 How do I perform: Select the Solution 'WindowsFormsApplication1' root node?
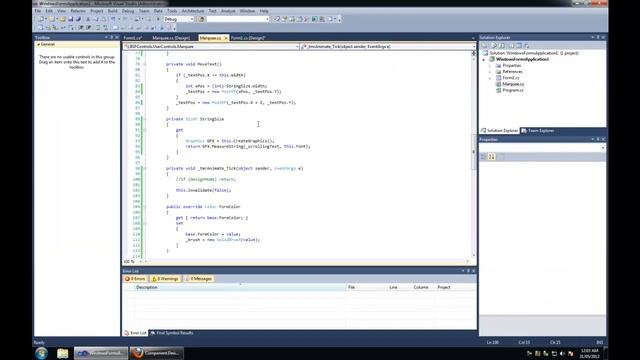[x=533, y=53]
